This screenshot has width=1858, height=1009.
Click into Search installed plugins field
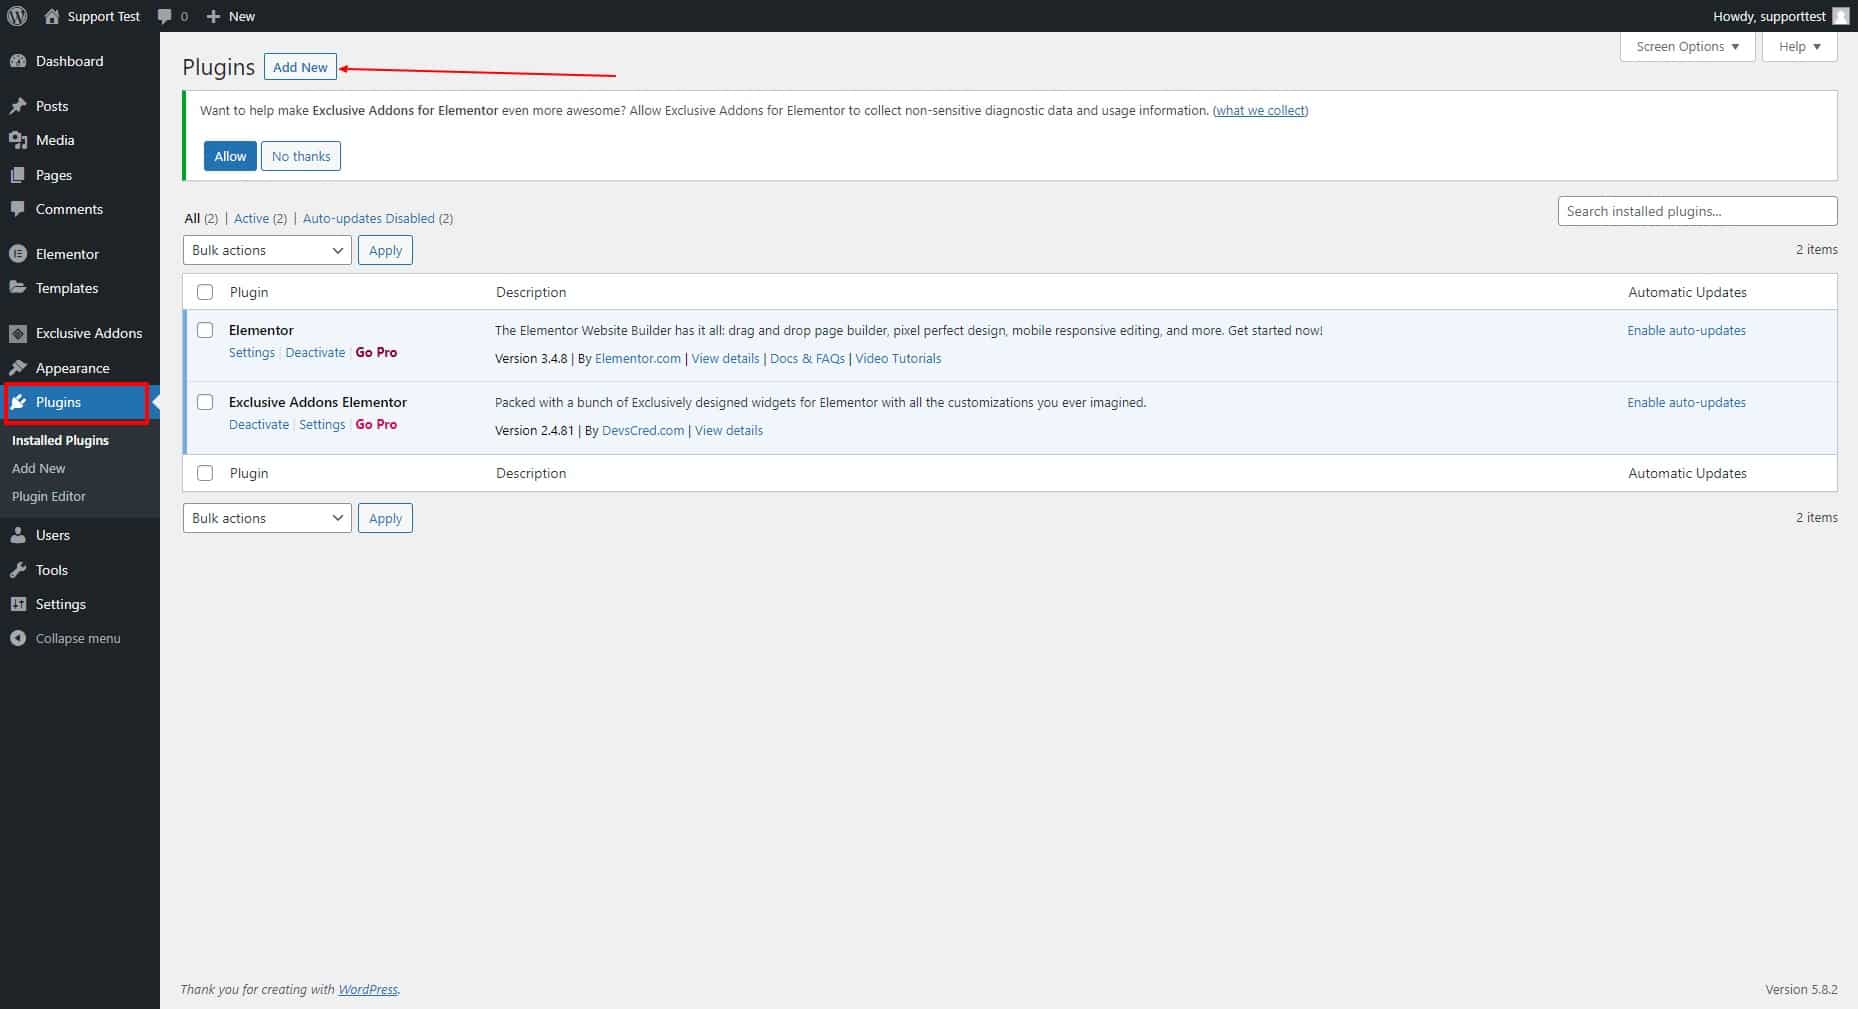tap(1697, 211)
